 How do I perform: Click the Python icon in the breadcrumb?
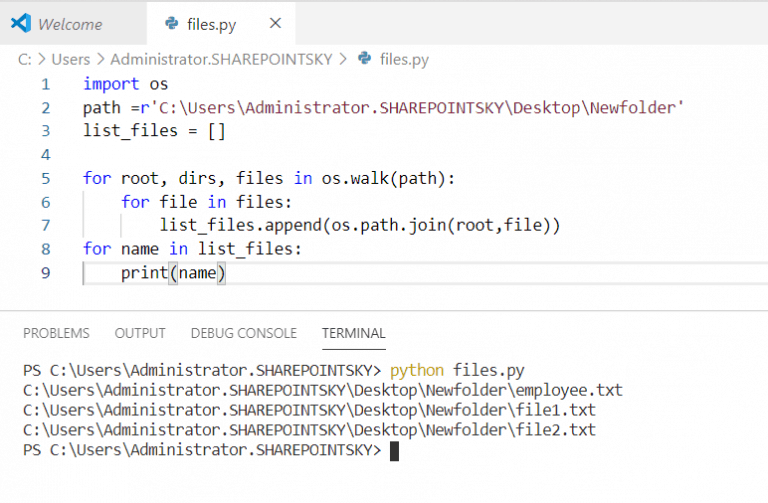point(365,58)
